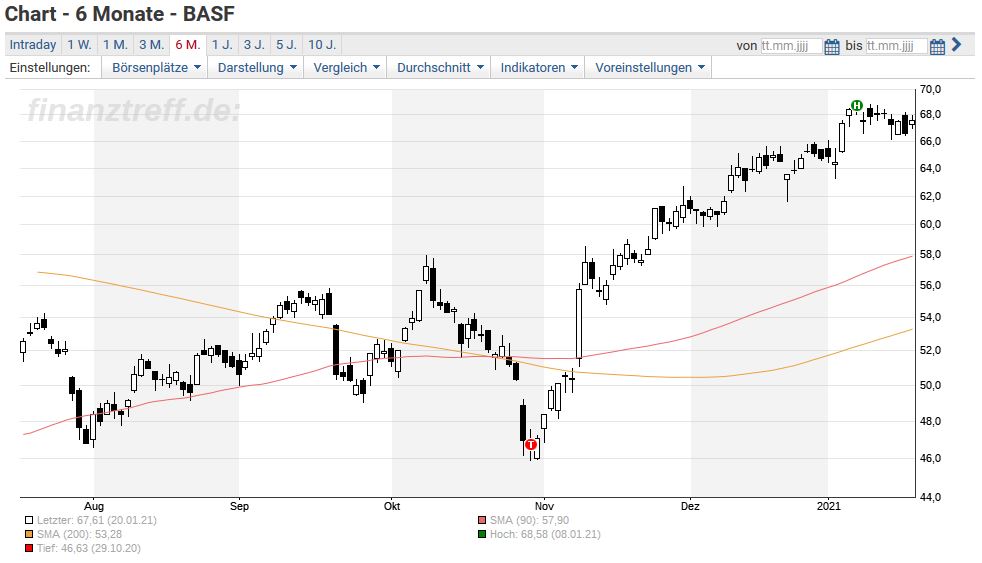Select the 10 J. time range tab
The height and width of the screenshot is (563, 982).
(x=322, y=44)
